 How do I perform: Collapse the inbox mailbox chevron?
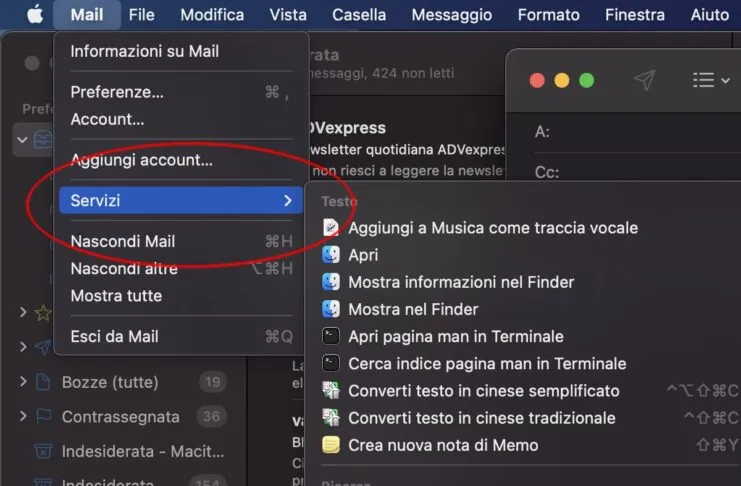pos(22,140)
